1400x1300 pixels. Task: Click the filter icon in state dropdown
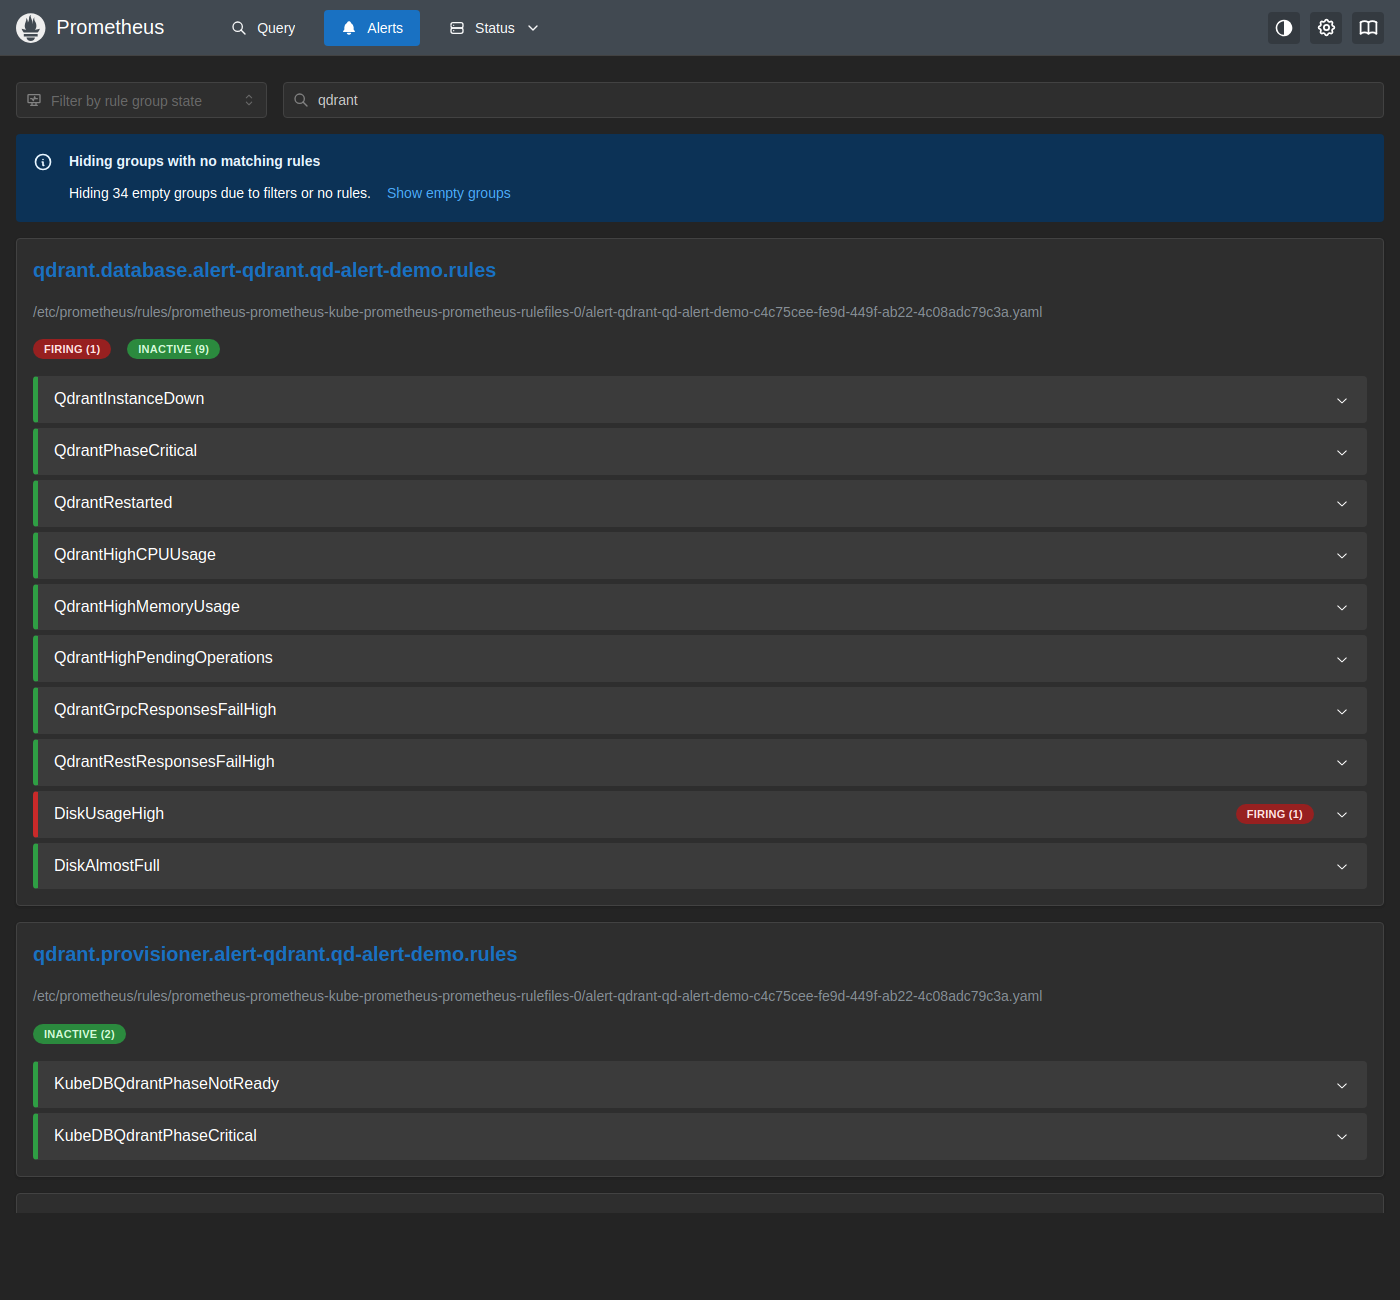coord(34,100)
